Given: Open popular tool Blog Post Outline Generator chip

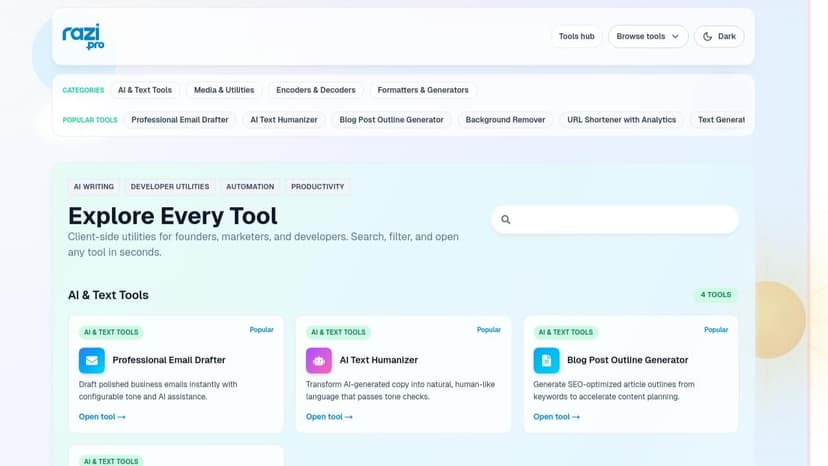Looking at the screenshot, I should pos(391,120).
